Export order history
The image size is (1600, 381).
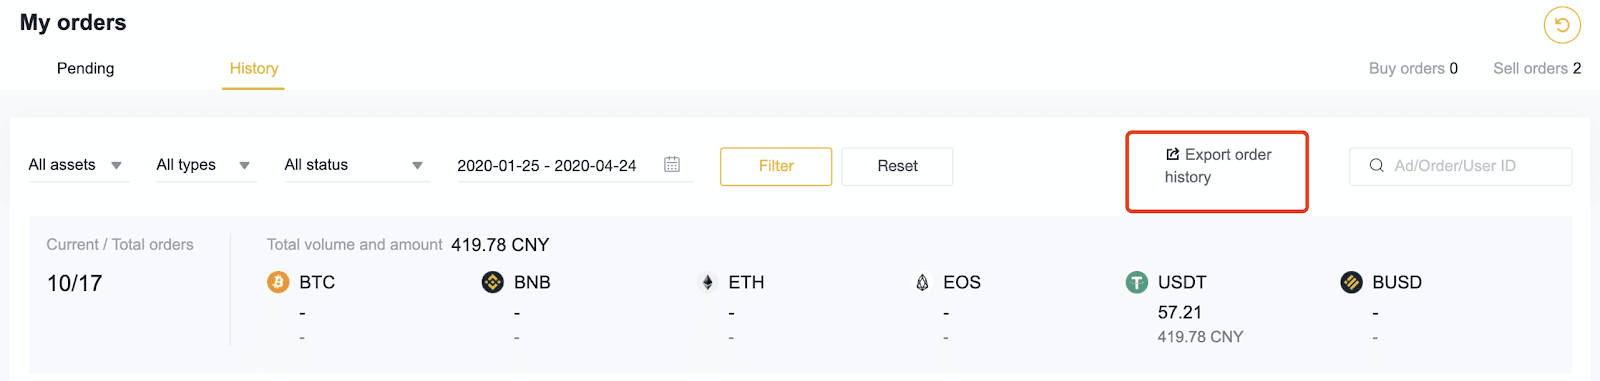1218,166
